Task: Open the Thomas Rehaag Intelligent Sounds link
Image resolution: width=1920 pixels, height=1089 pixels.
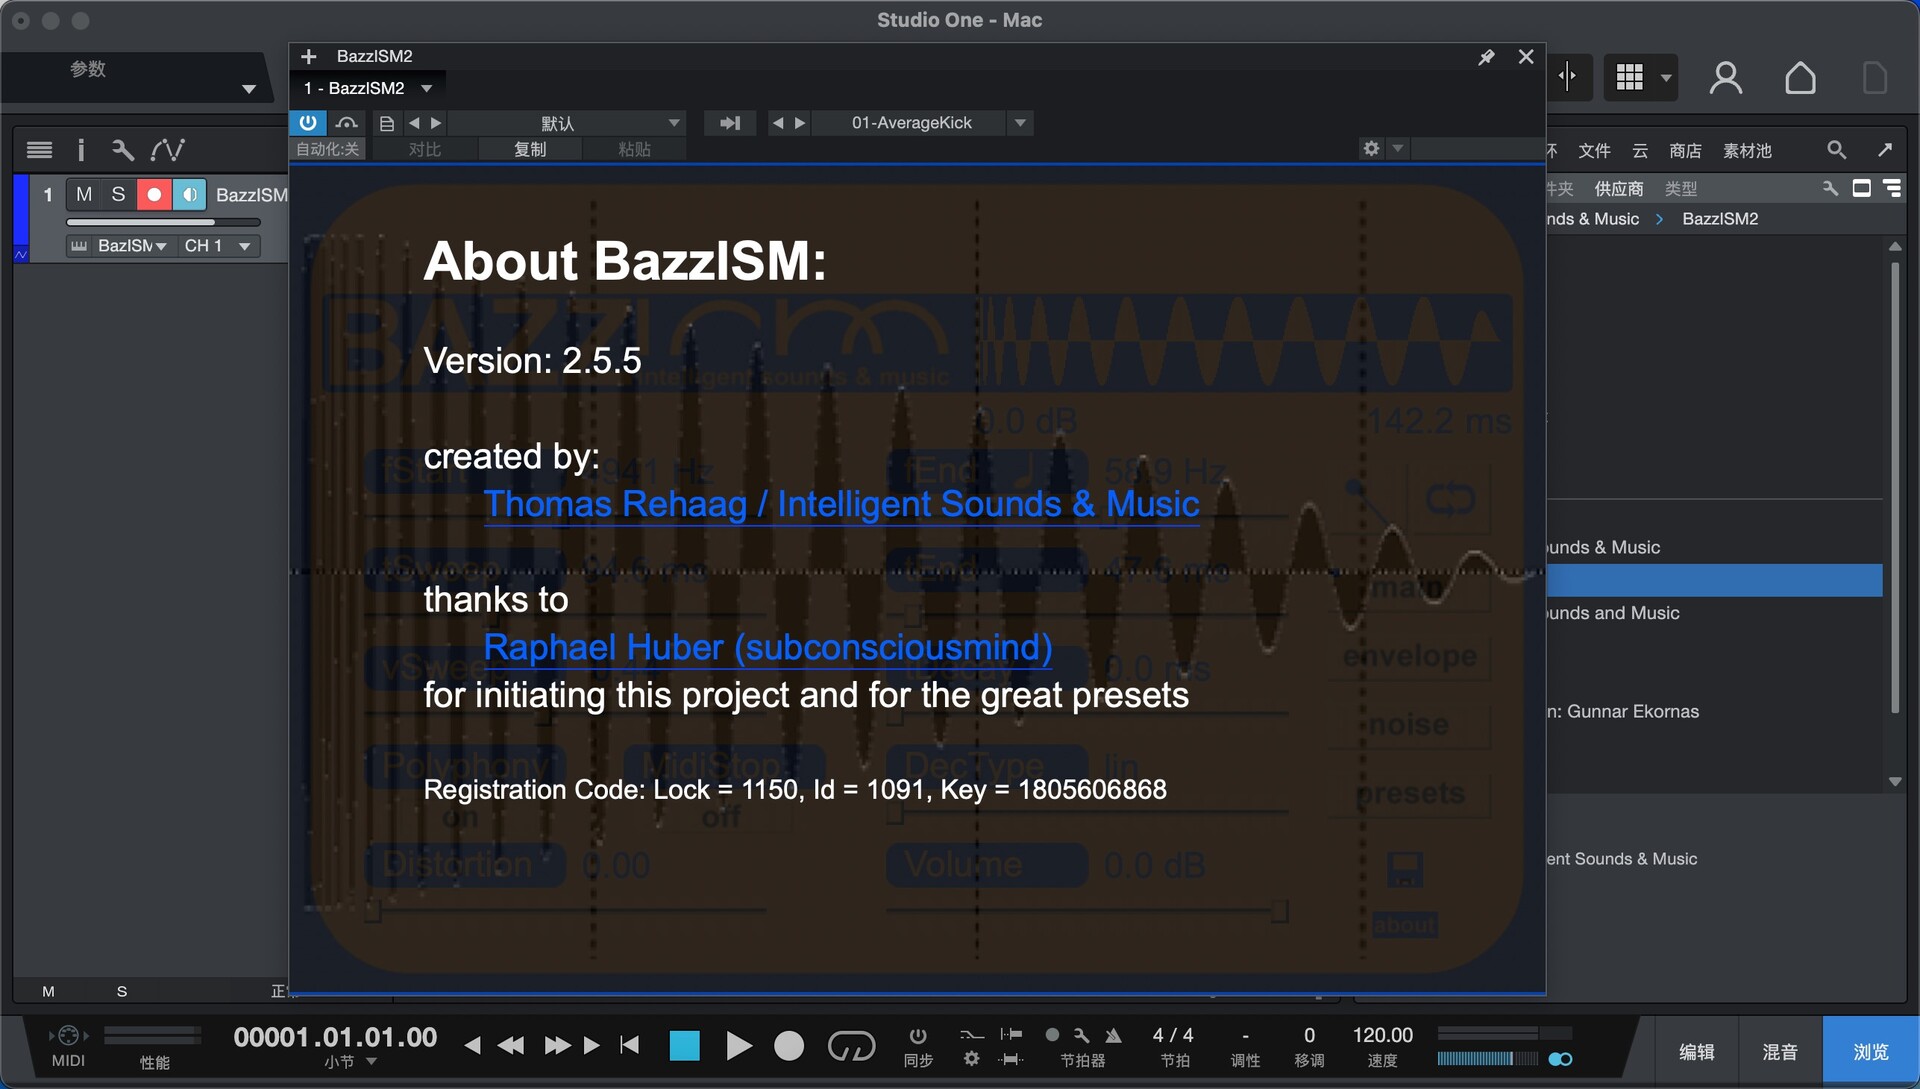Action: click(x=841, y=504)
